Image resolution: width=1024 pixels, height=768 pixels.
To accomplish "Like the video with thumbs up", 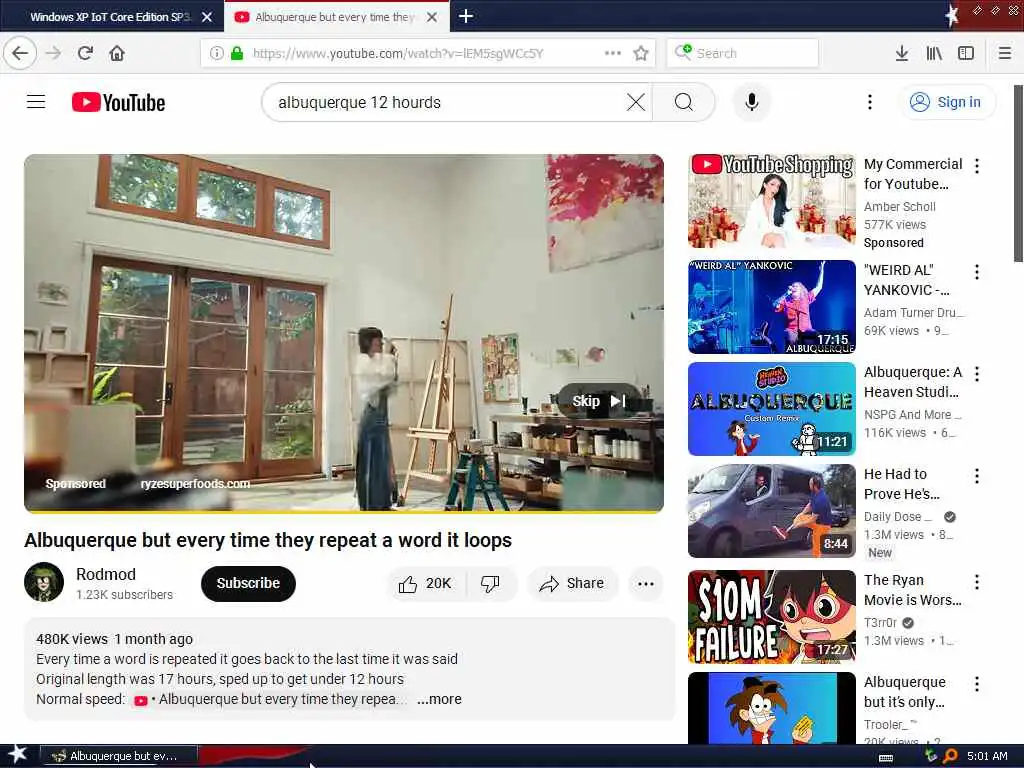I will [x=426, y=583].
